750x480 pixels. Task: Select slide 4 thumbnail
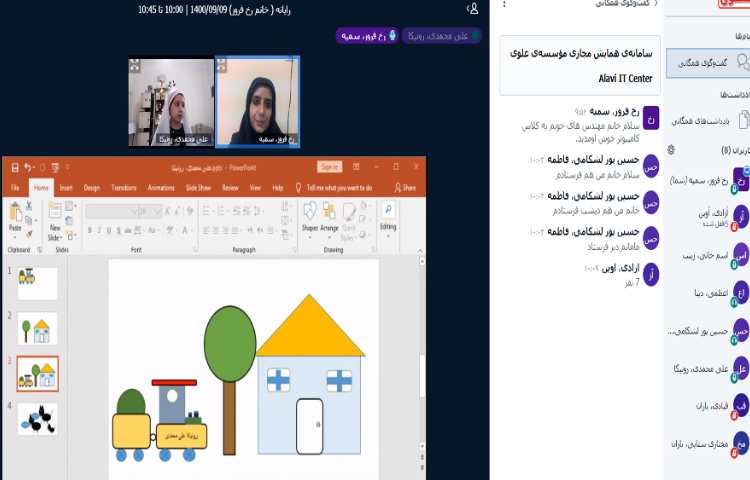[x=37, y=419]
